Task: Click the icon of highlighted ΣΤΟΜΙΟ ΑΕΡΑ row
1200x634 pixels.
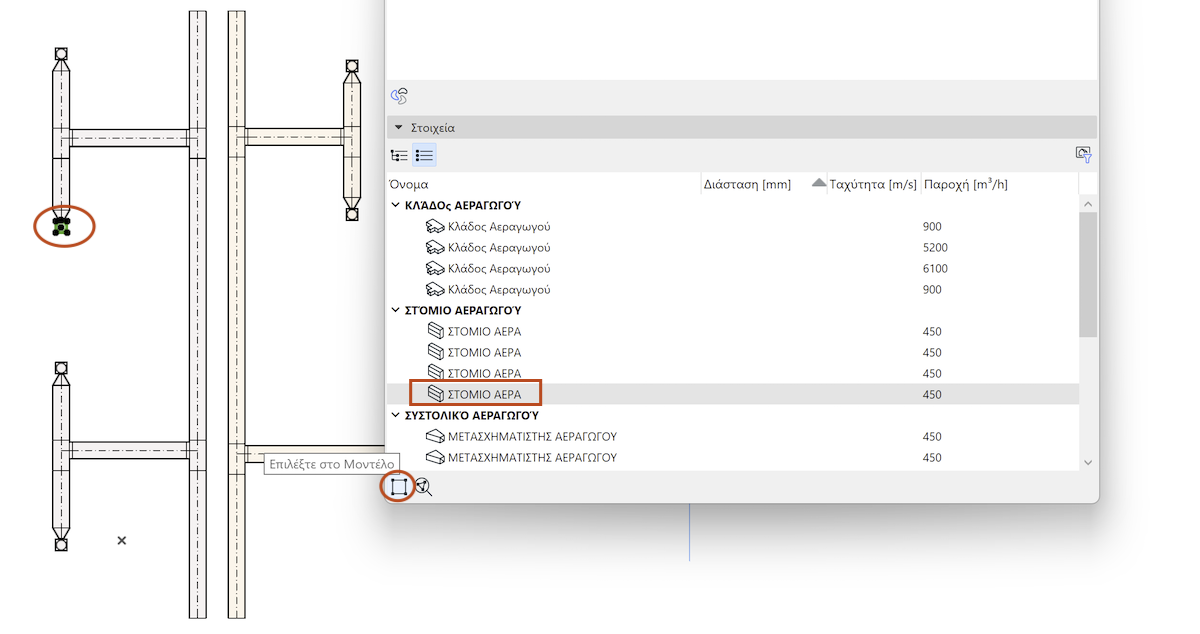Action: coord(435,394)
